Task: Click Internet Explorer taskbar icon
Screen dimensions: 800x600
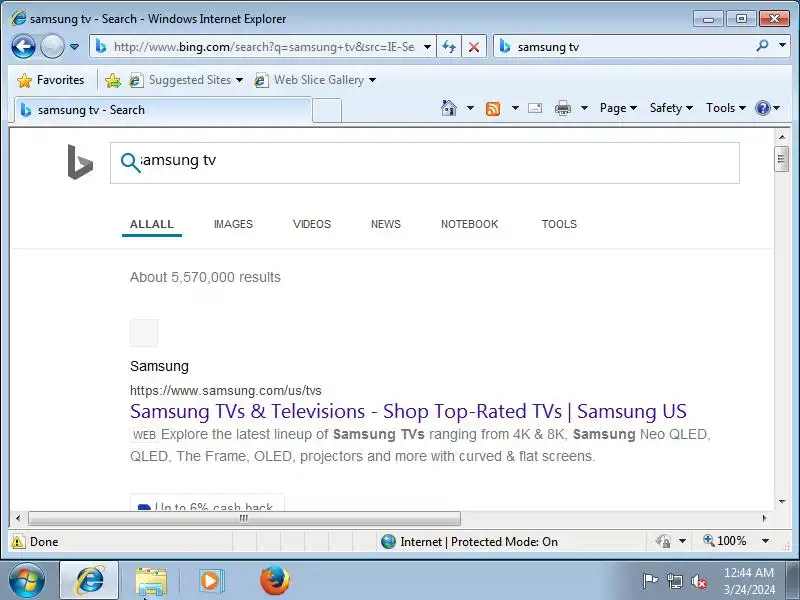Action: (x=89, y=581)
